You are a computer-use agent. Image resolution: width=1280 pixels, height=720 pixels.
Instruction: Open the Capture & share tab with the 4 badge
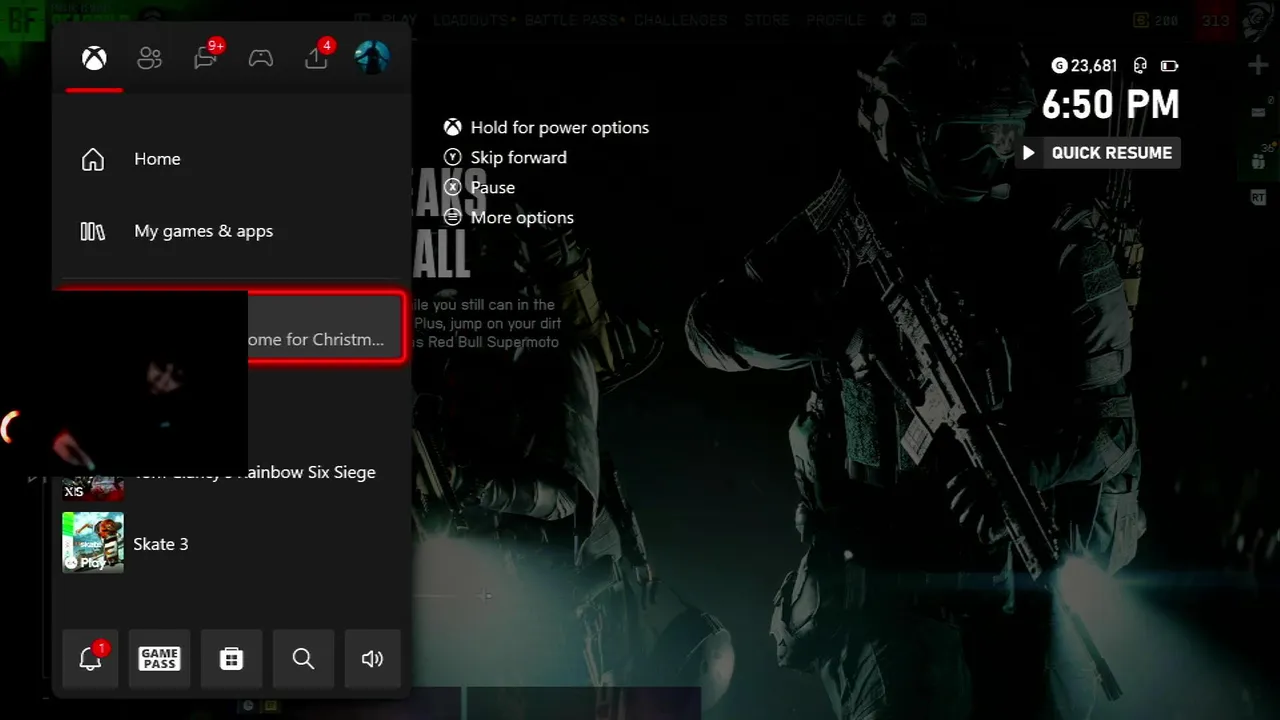click(317, 56)
